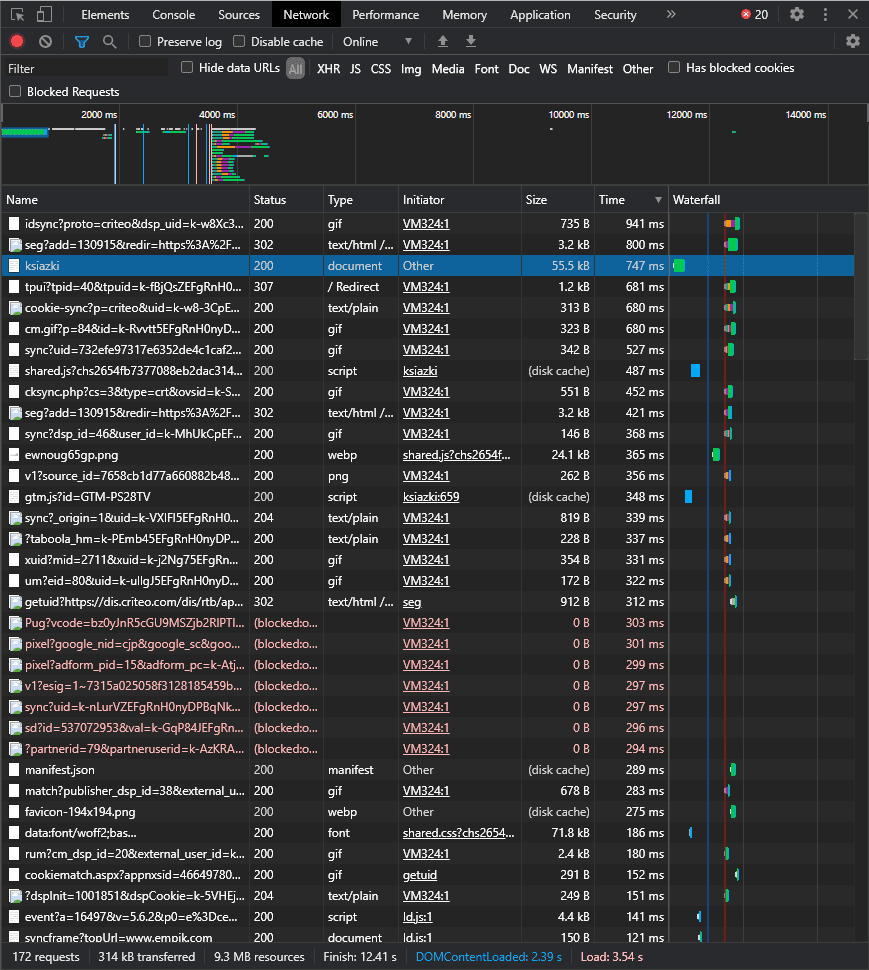Switch to the Console tab
Screen dimensions: 869x970
[x=174, y=14]
